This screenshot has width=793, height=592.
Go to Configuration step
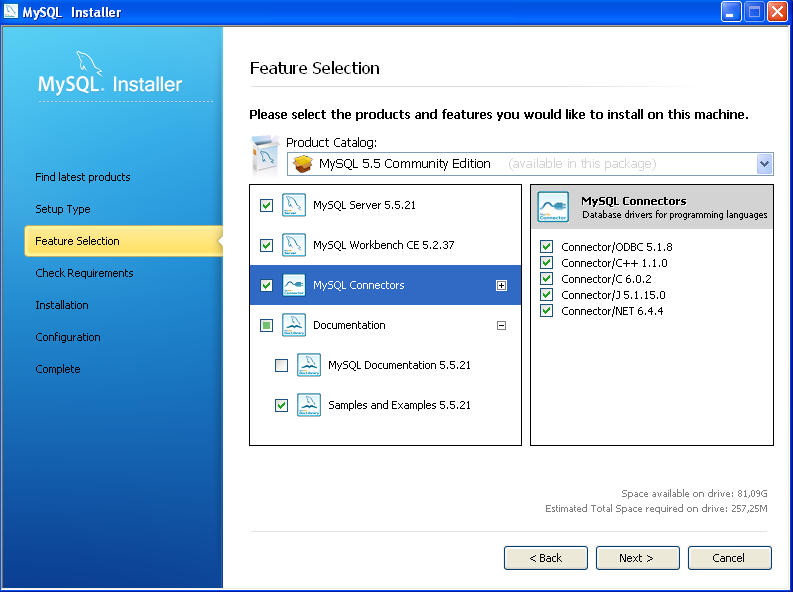68,337
